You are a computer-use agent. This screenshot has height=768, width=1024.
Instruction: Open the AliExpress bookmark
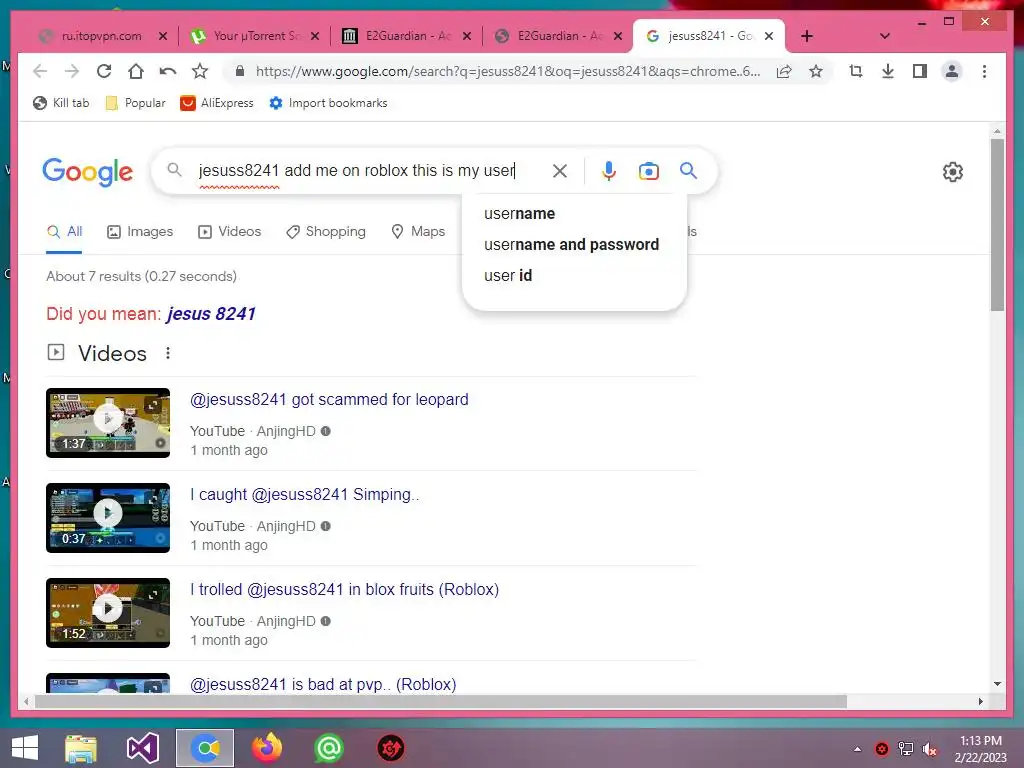click(x=217, y=103)
